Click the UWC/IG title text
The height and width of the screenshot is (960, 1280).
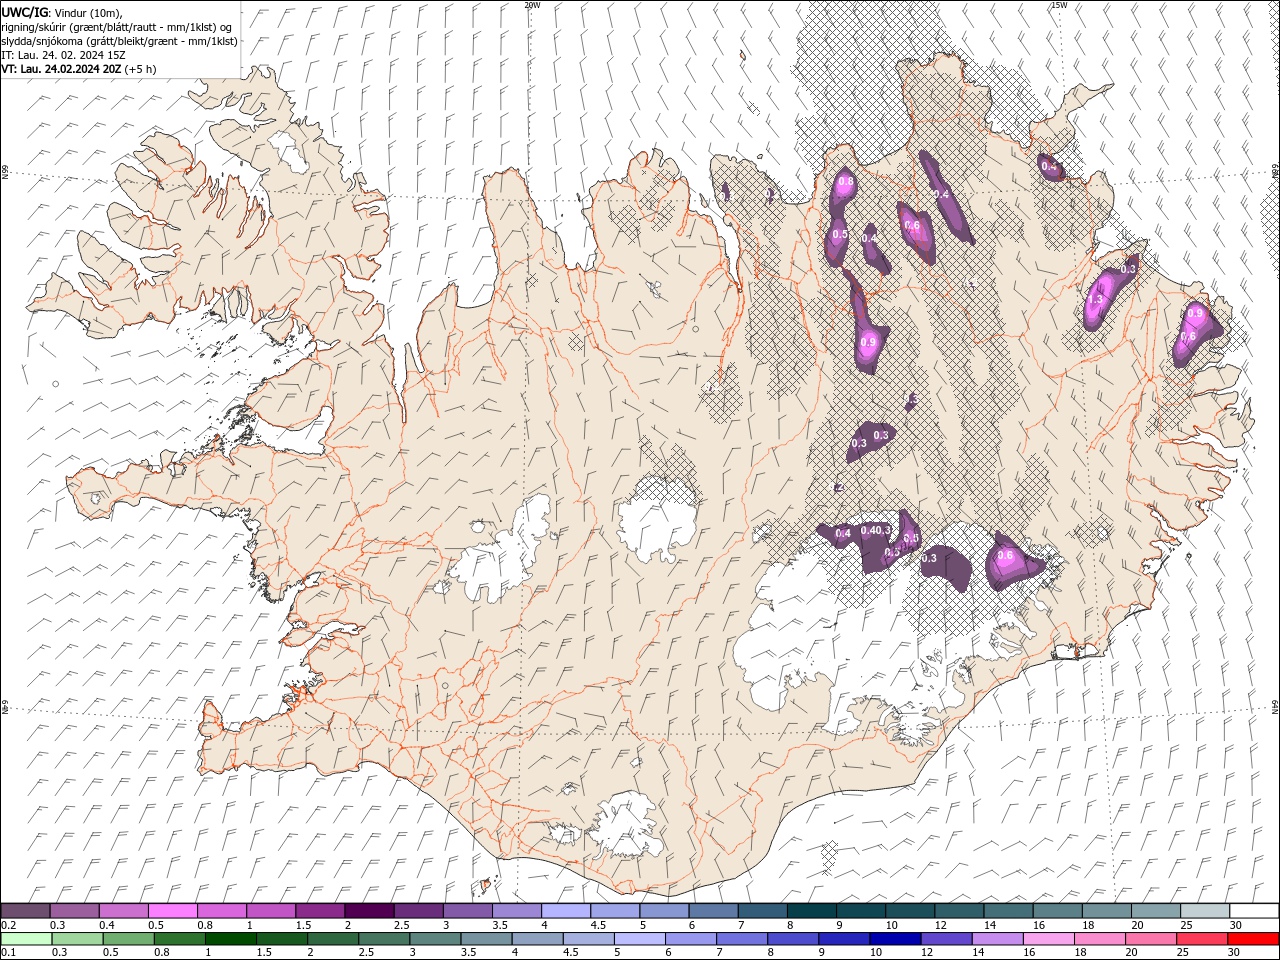[24, 11]
